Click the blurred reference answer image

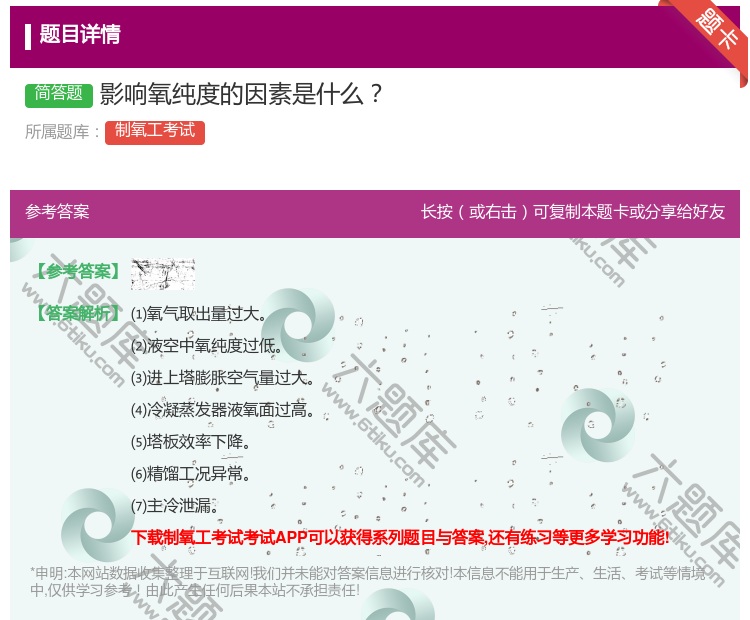tap(163, 274)
